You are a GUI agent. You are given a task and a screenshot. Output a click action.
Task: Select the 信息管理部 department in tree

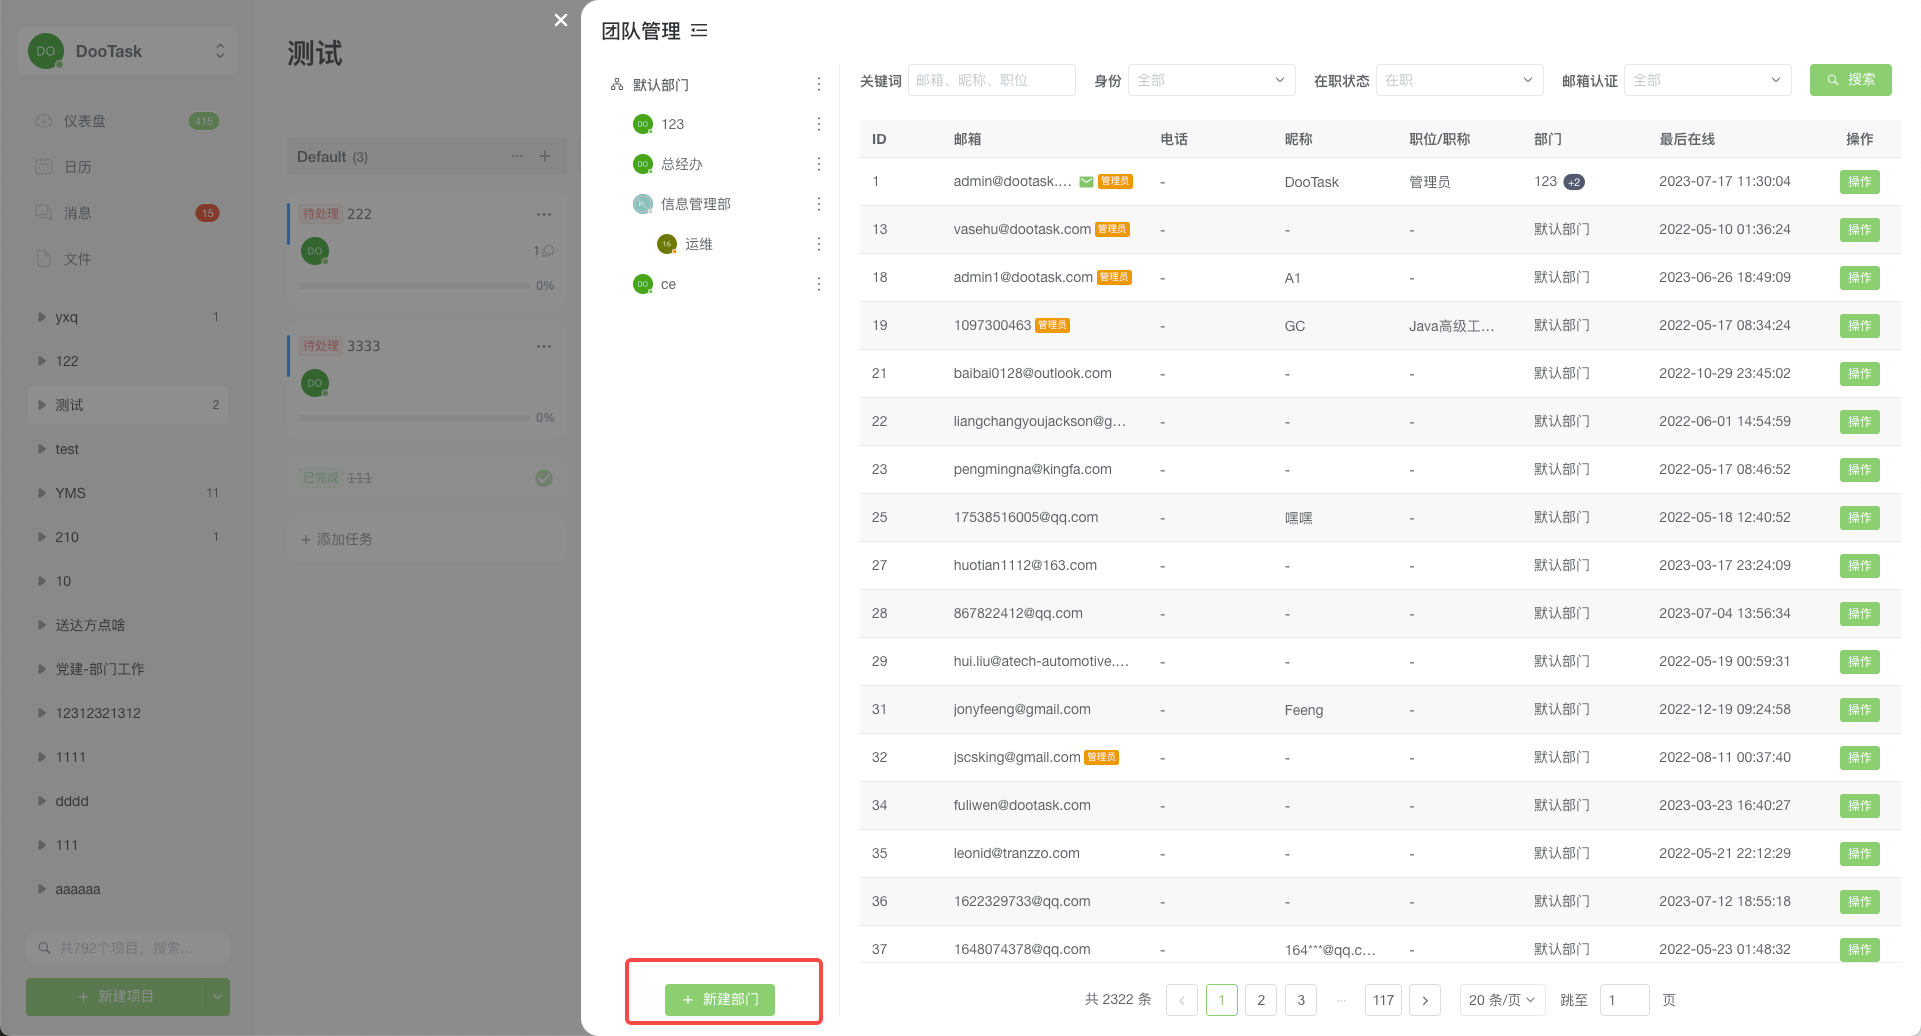695,204
